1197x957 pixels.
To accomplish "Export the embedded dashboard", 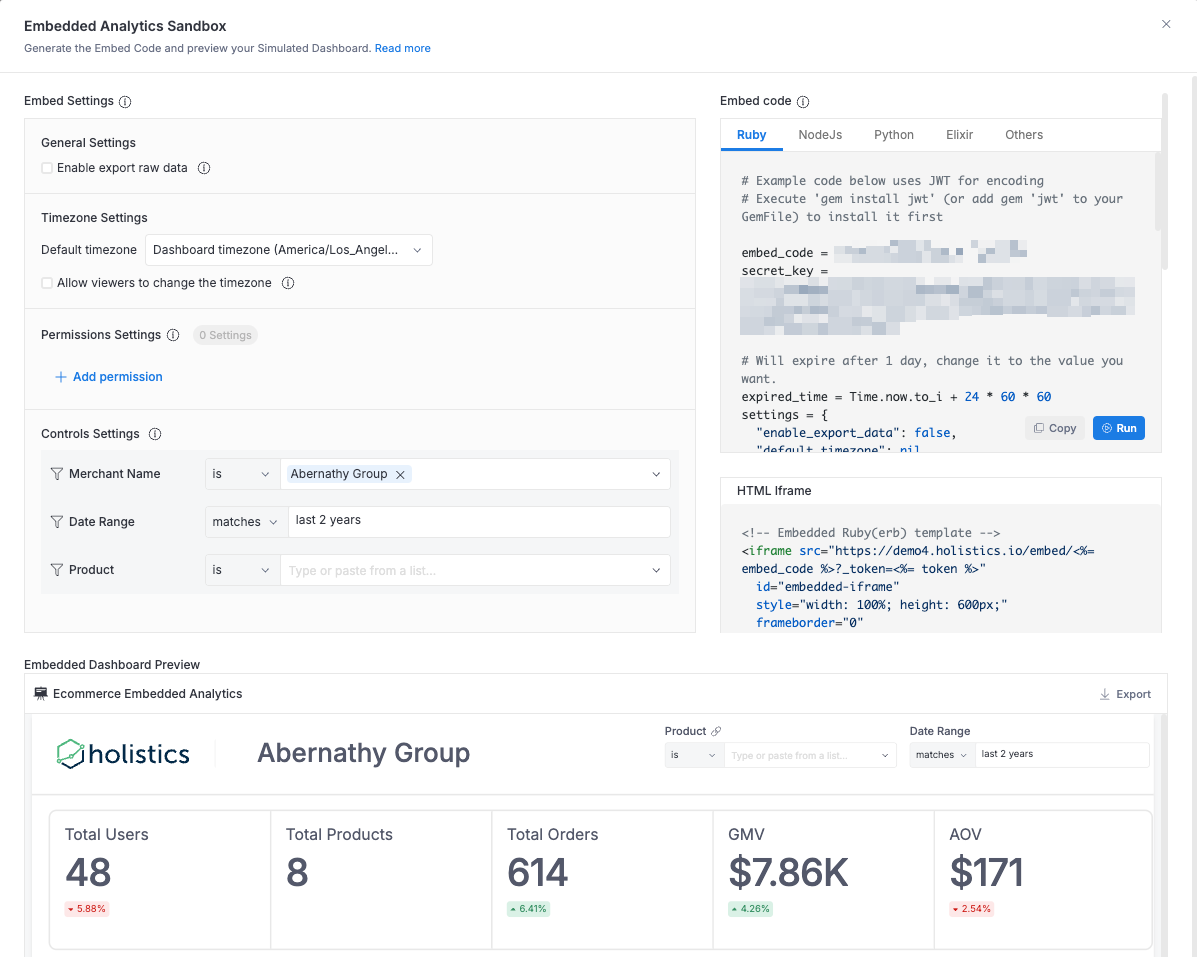I will tap(1125, 694).
